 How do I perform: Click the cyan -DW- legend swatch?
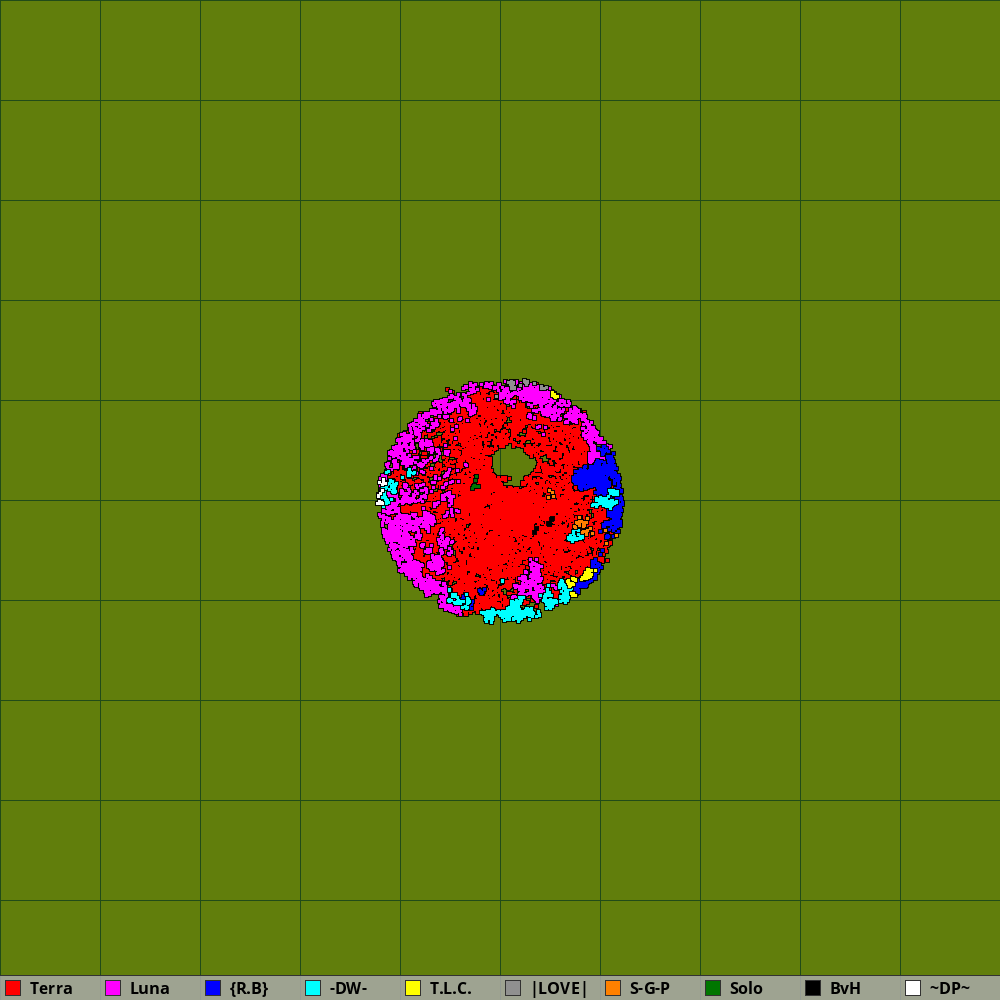(x=313, y=988)
